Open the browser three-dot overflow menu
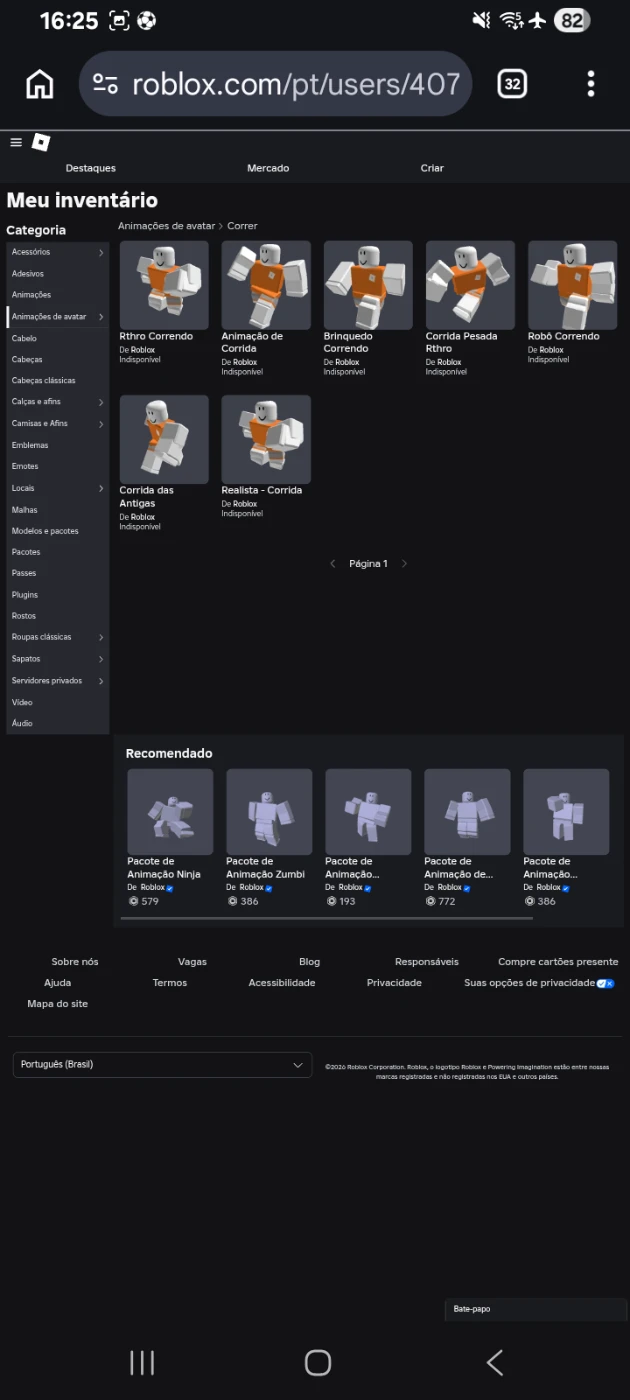The image size is (630, 1400). (x=591, y=85)
